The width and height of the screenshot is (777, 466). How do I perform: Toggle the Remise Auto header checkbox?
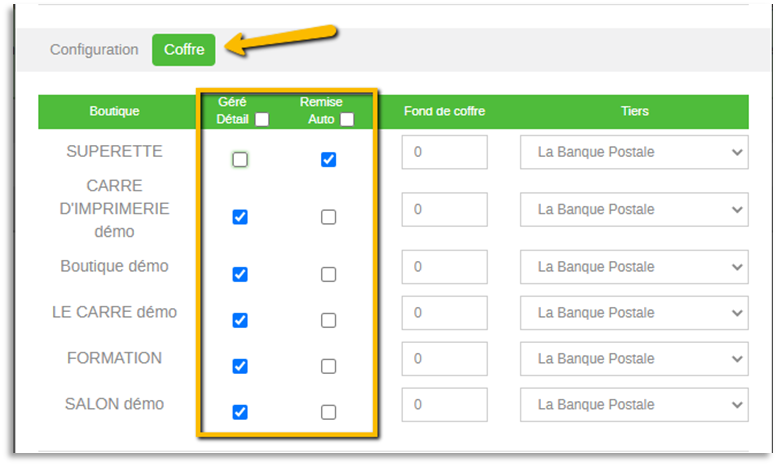tap(346, 120)
